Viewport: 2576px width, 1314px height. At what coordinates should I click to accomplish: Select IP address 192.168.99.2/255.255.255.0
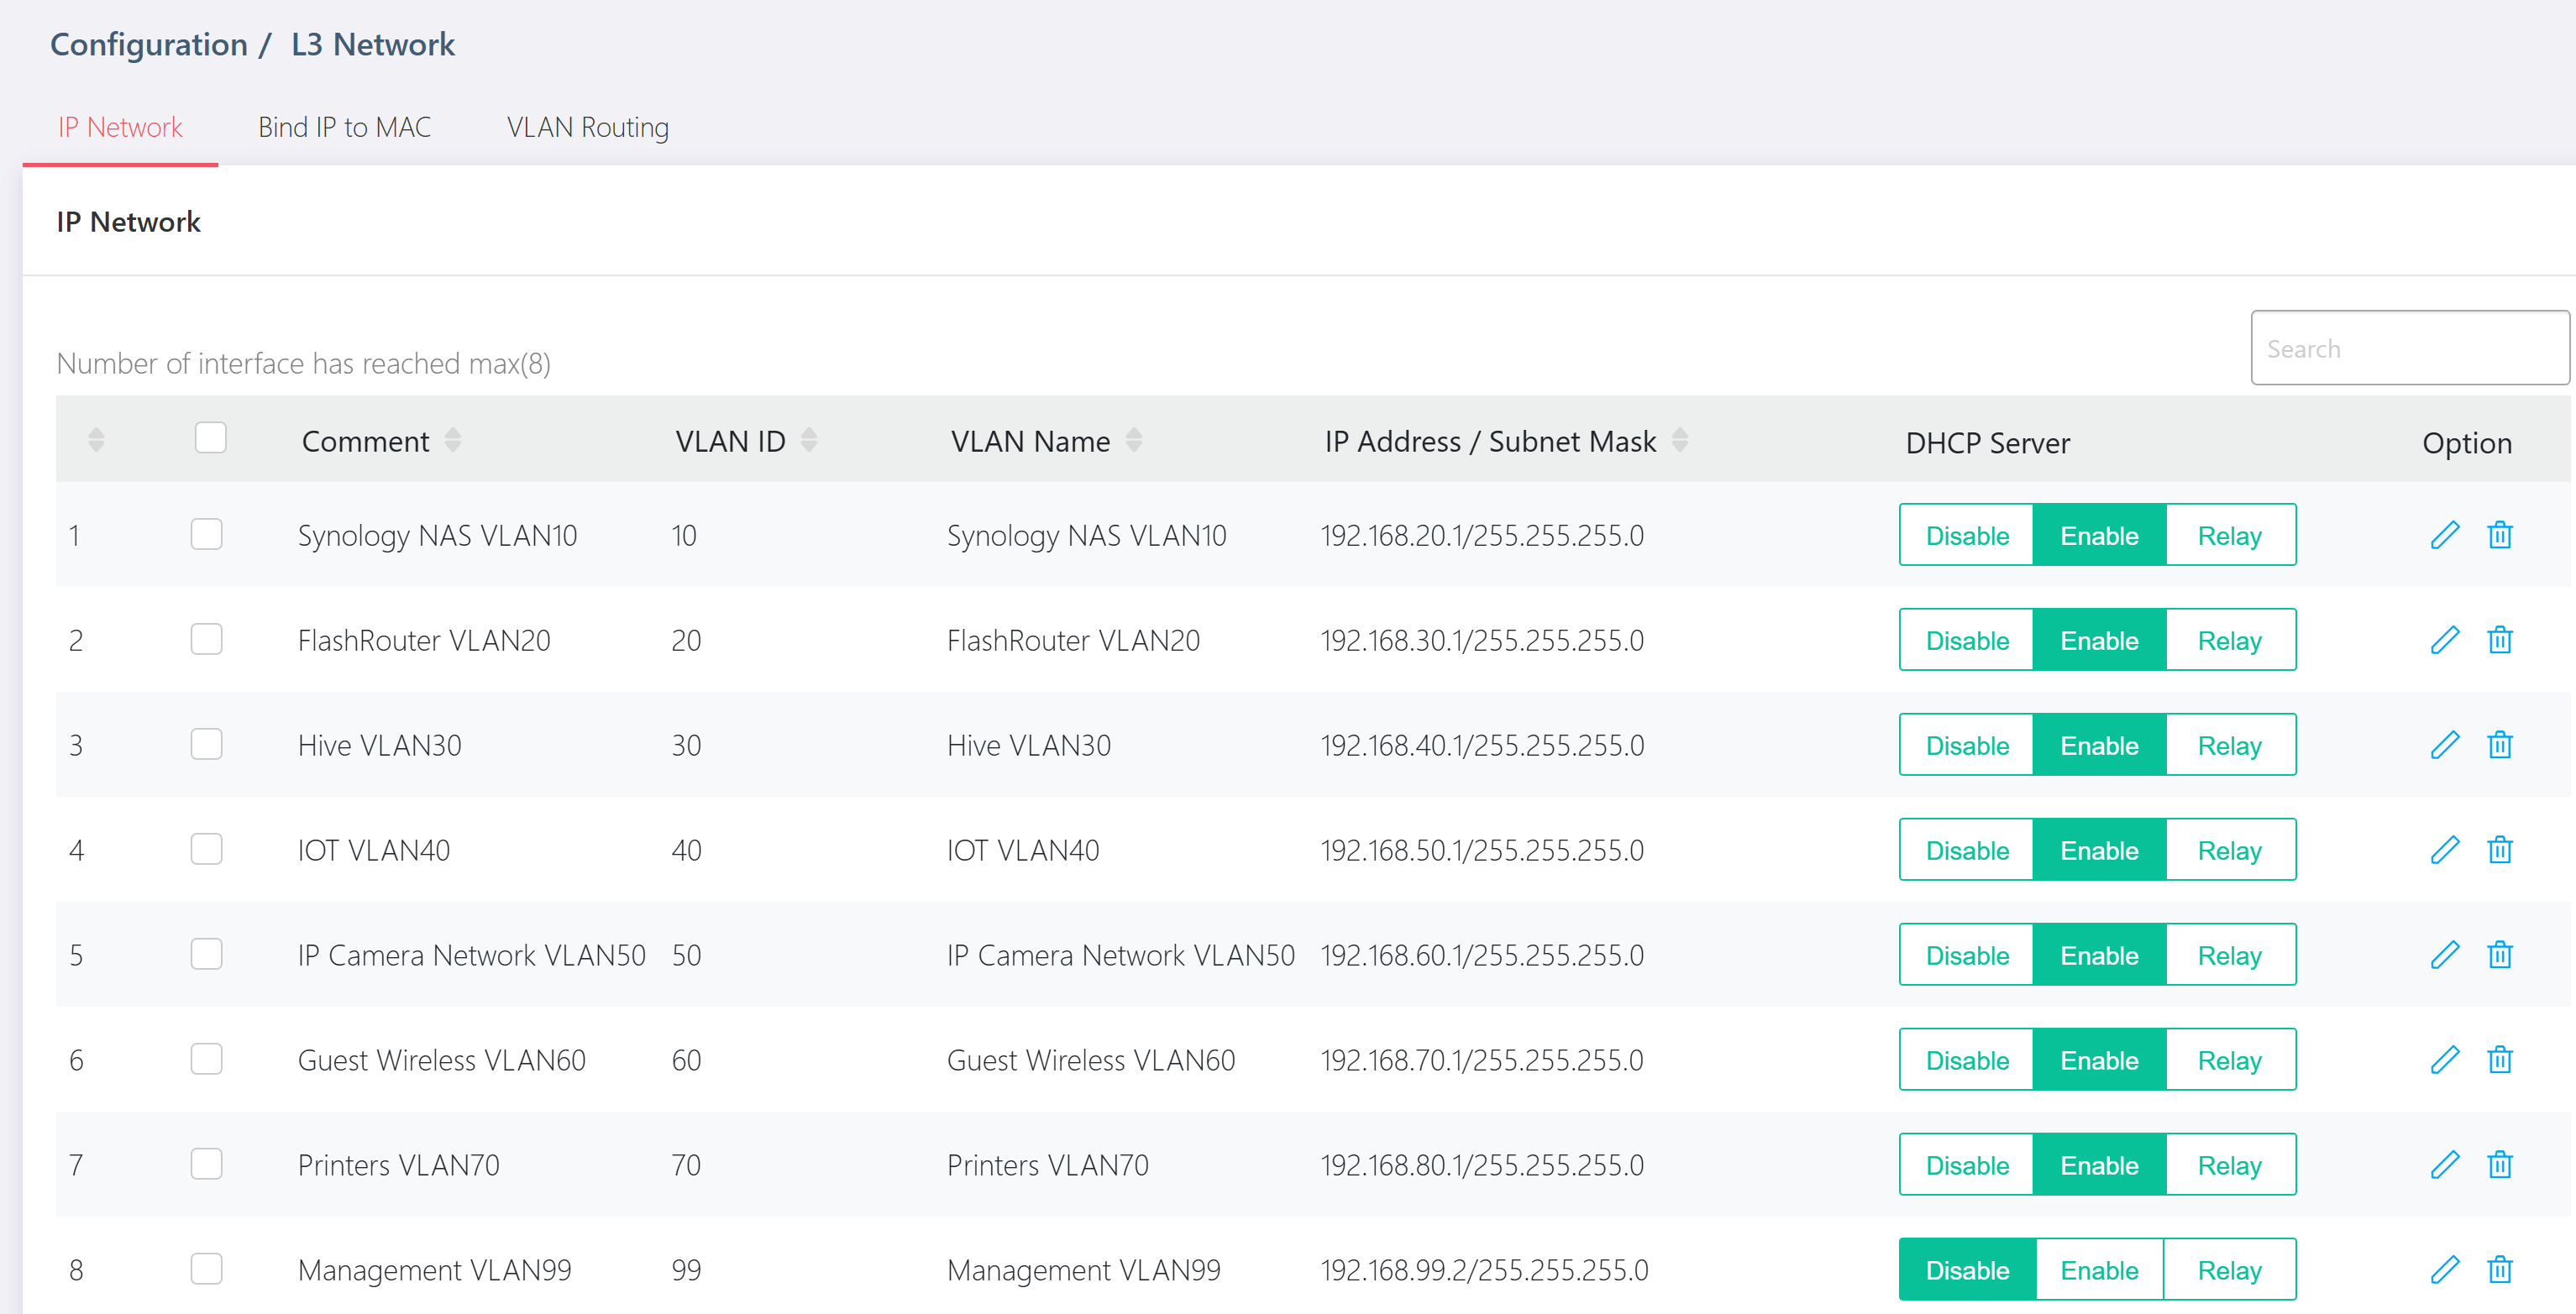pyautogui.click(x=1484, y=1270)
